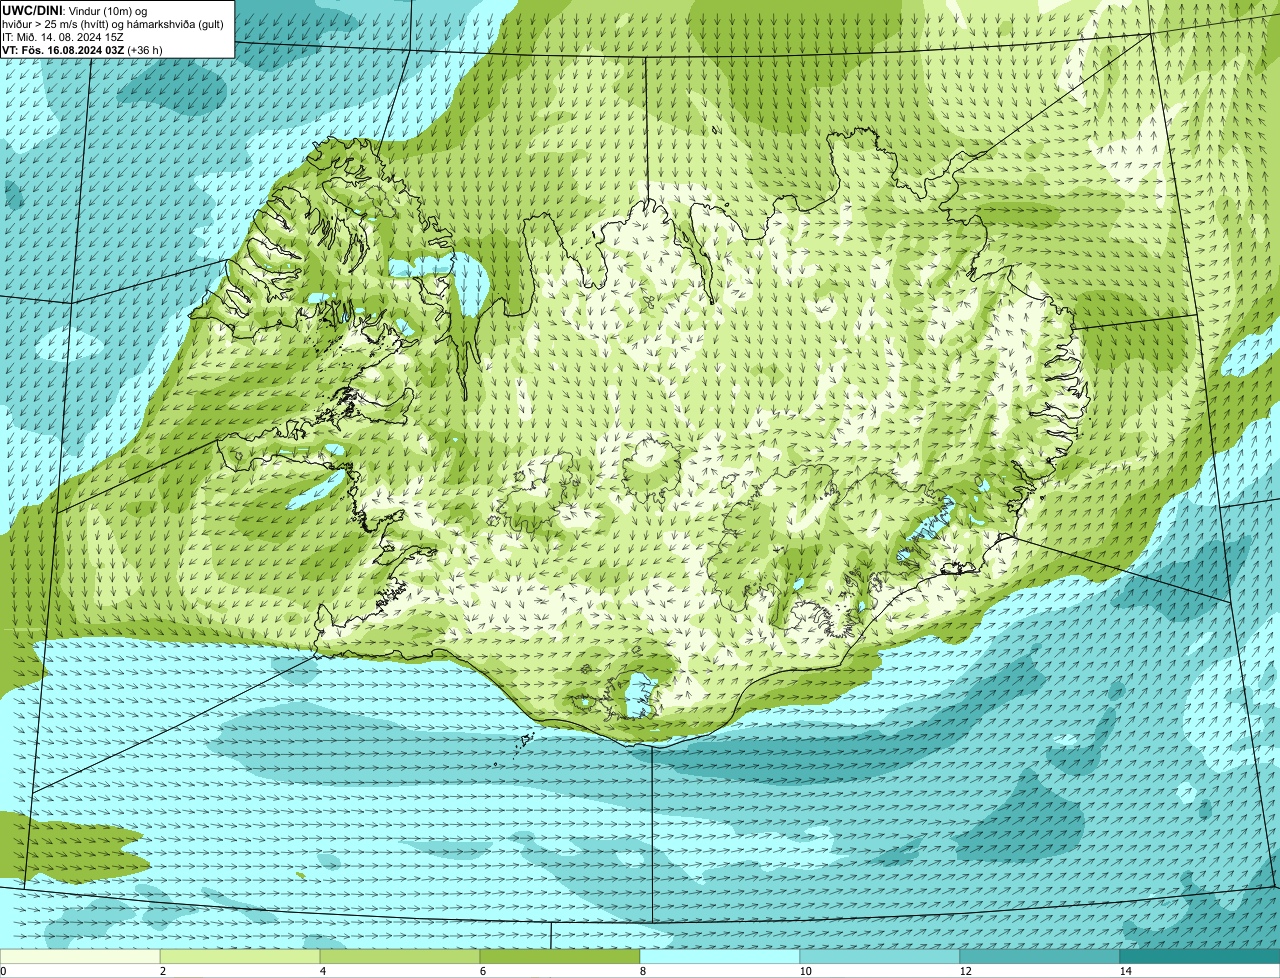1280x978 pixels.
Task: Click the "VT: Fös. 16.08.2024 03Z" valid time line
Action: point(82,49)
